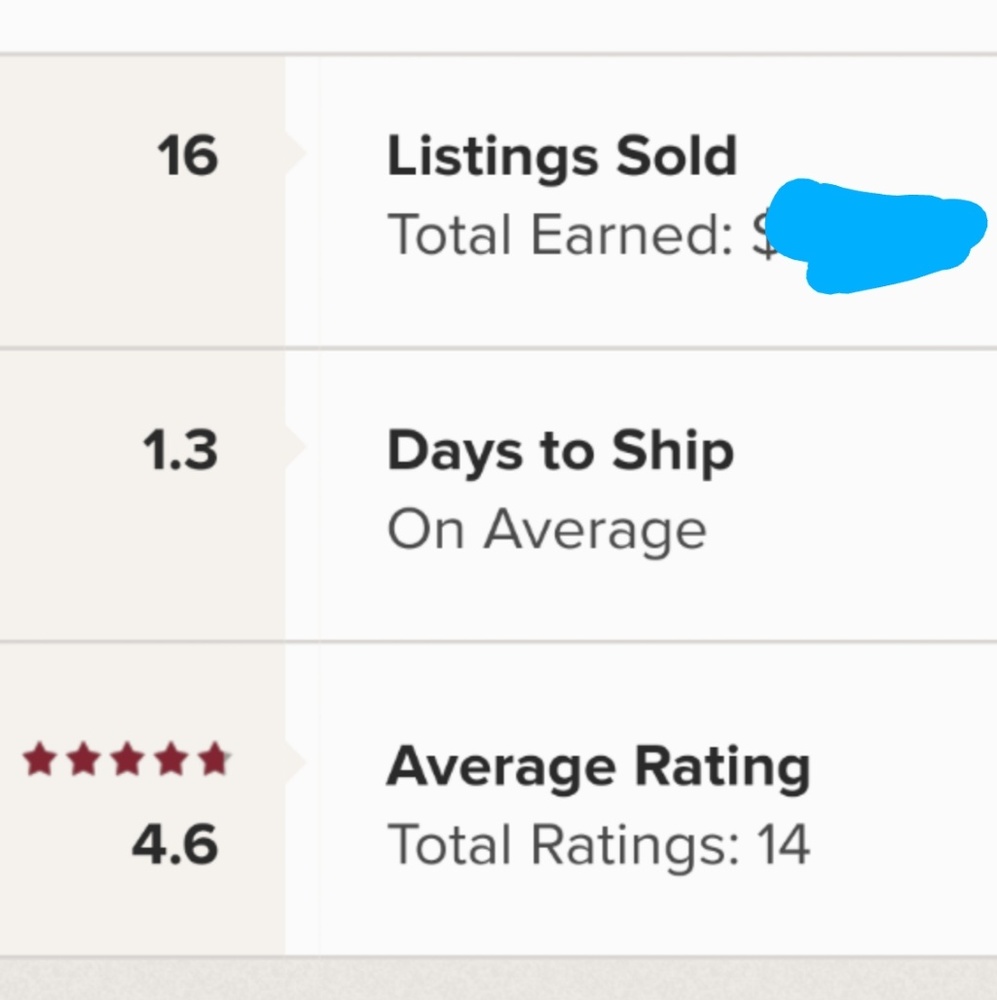997x1000 pixels.
Task: Click the second rating star
Action: (x=83, y=761)
